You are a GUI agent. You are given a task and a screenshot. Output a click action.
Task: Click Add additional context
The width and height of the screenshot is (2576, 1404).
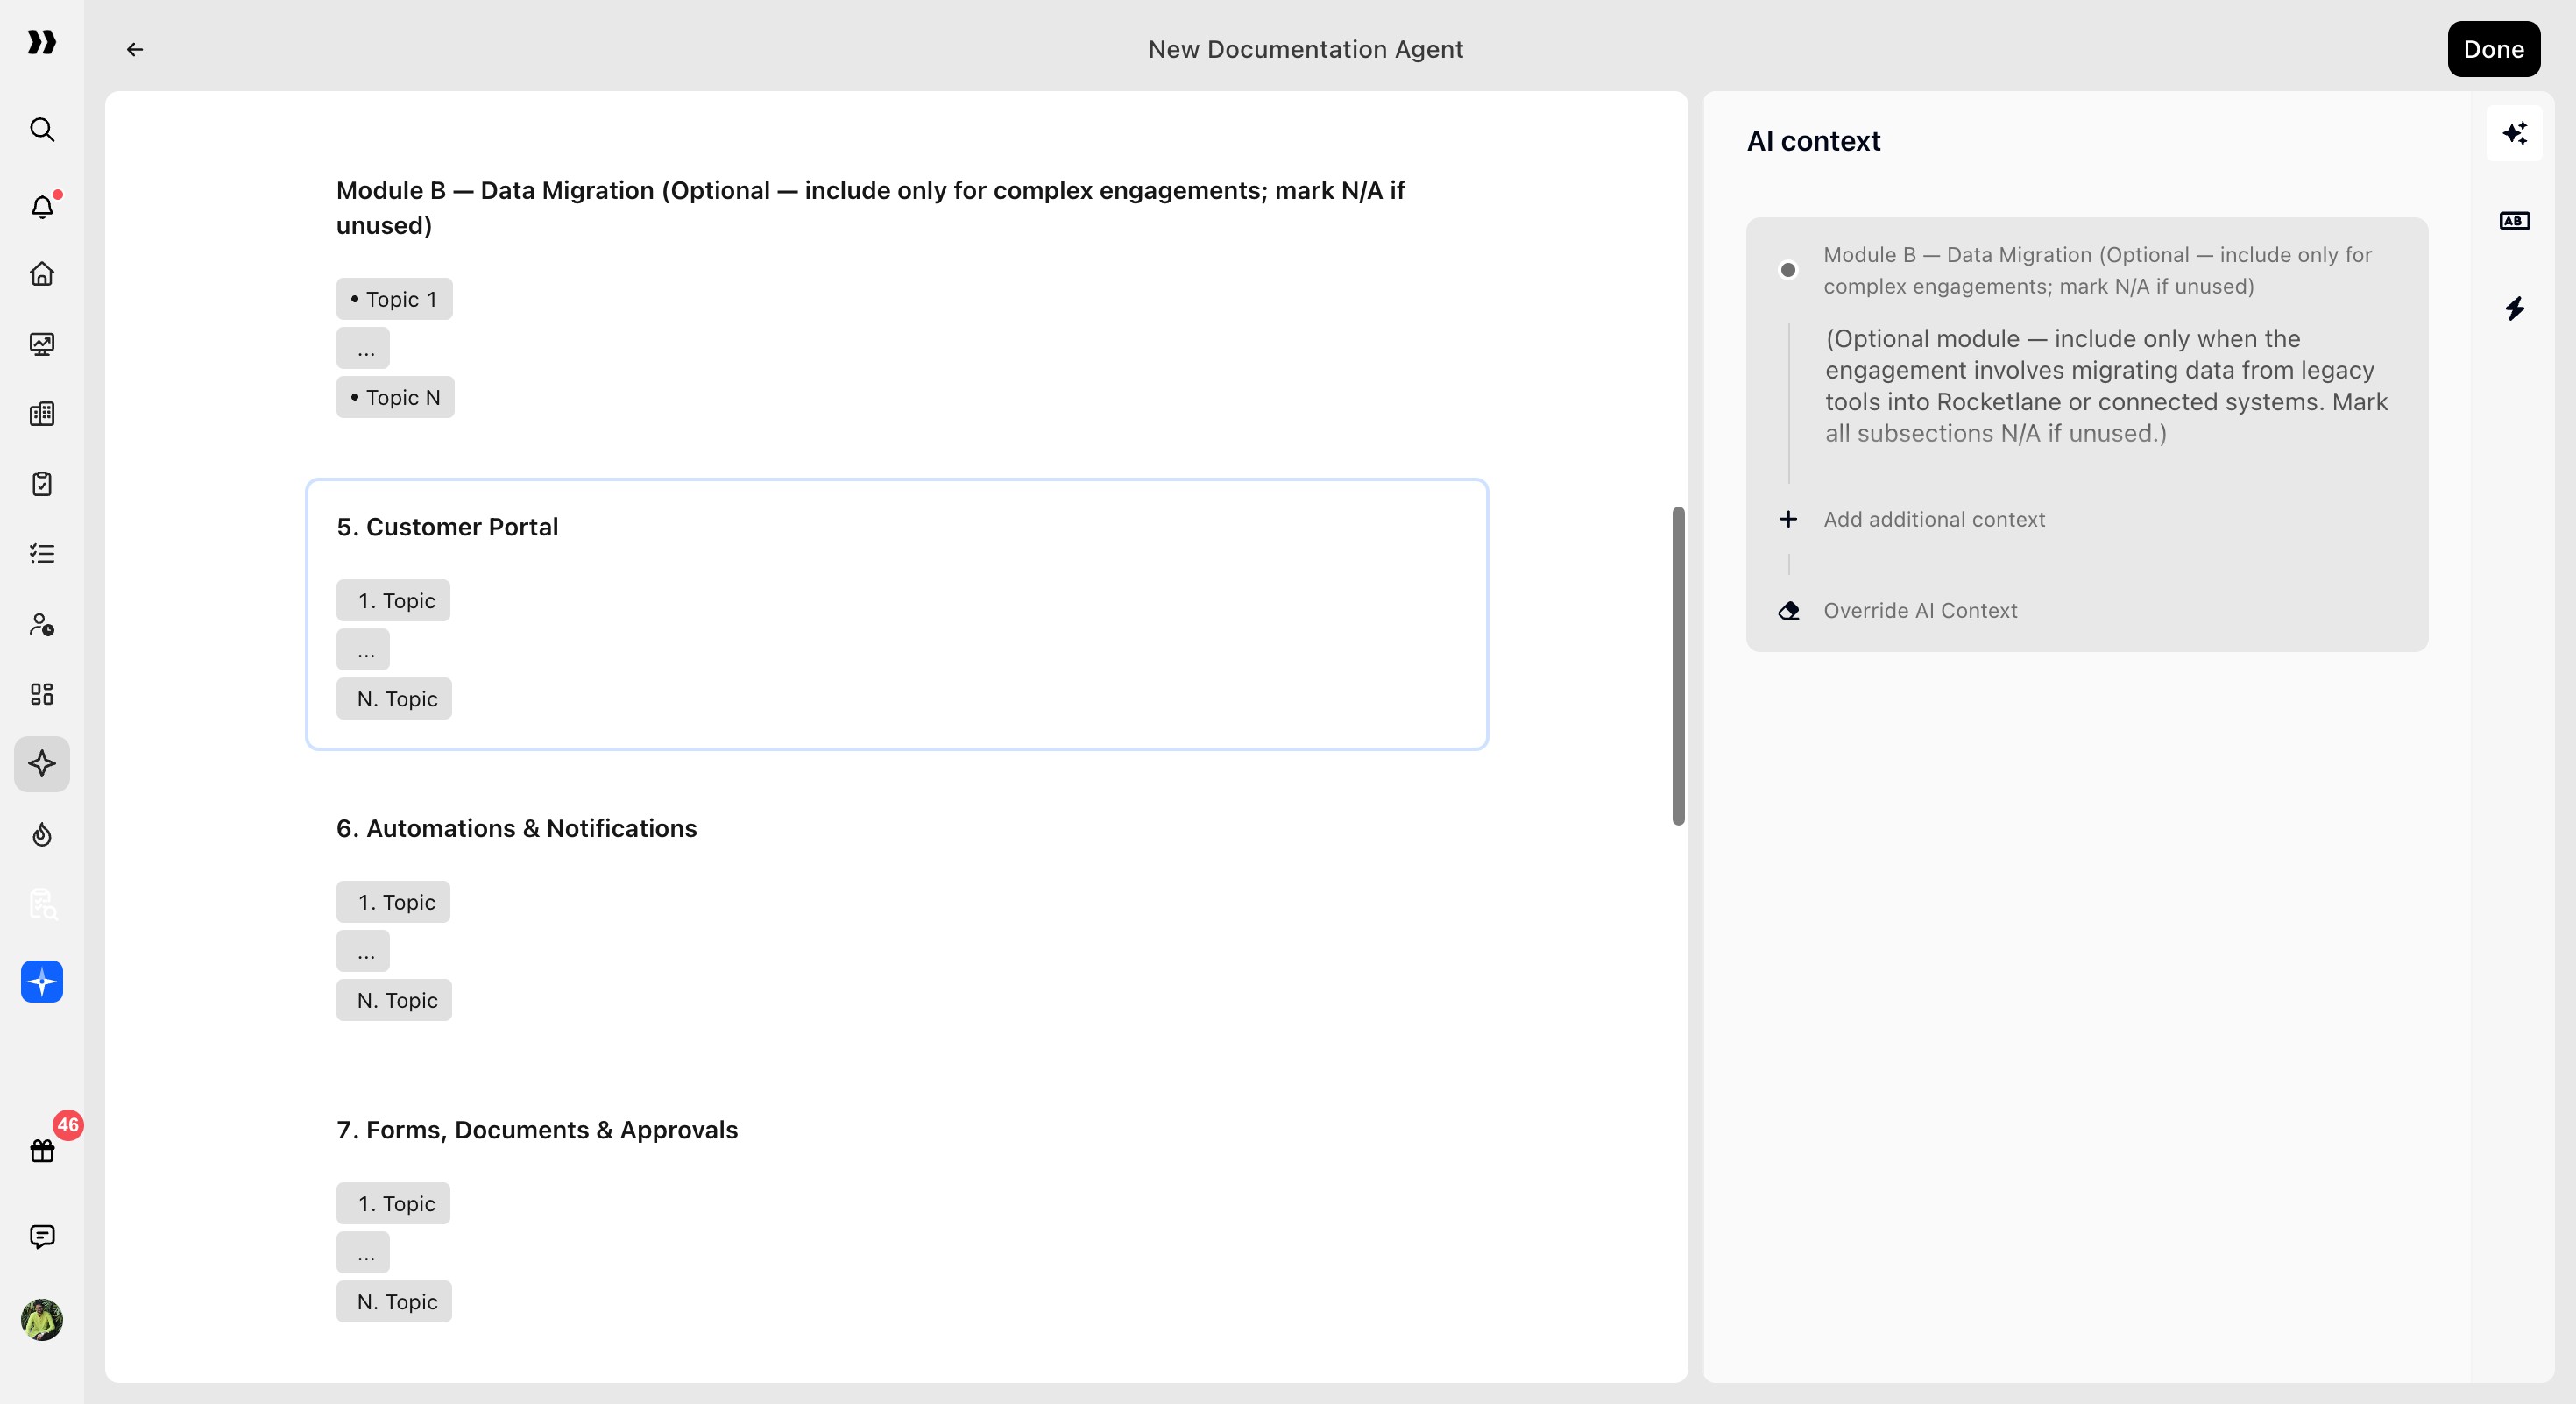pyautogui.click(x=1933, y=519)
